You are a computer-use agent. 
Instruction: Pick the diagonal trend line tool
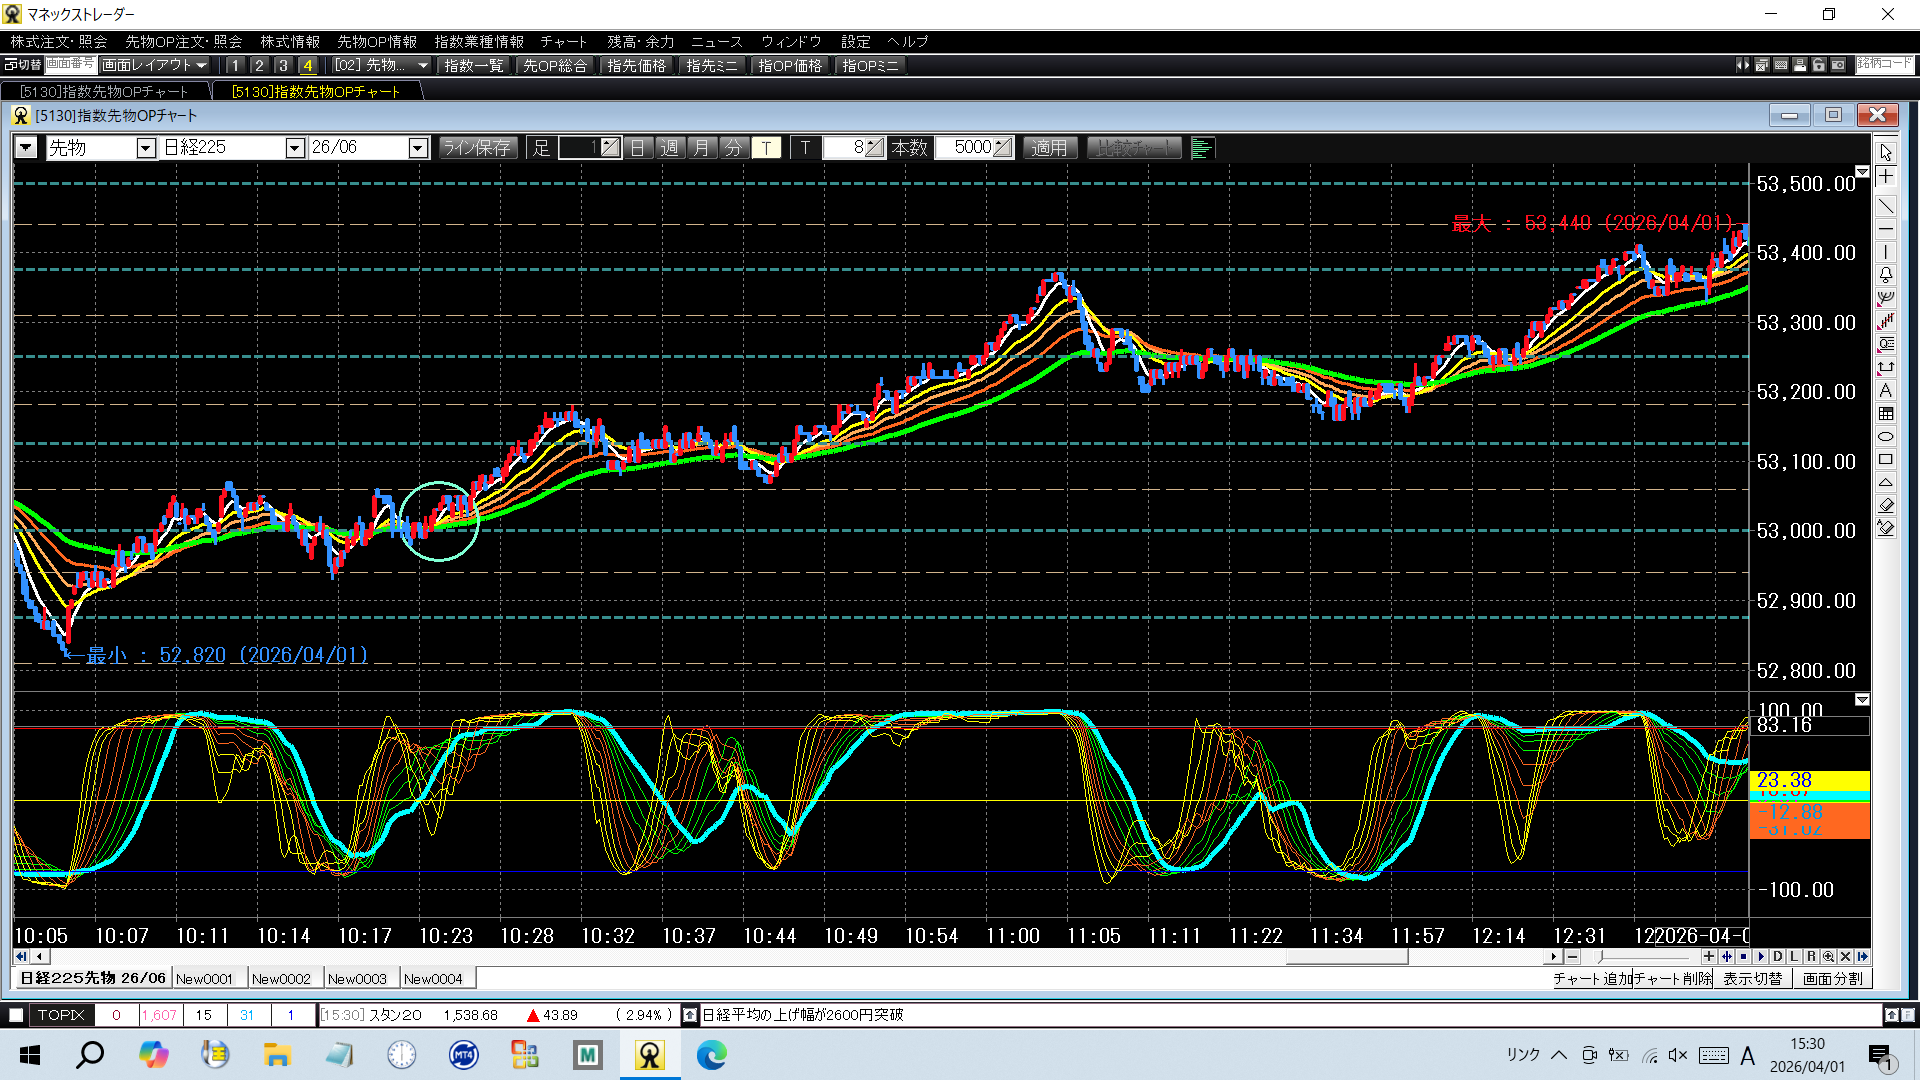click(1885, 206)
